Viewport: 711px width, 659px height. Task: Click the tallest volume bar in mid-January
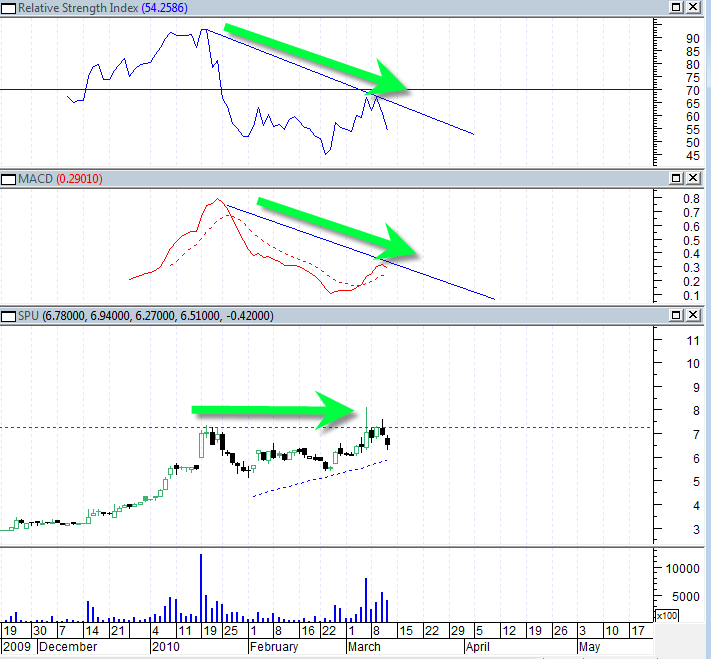tap(201, 588)
